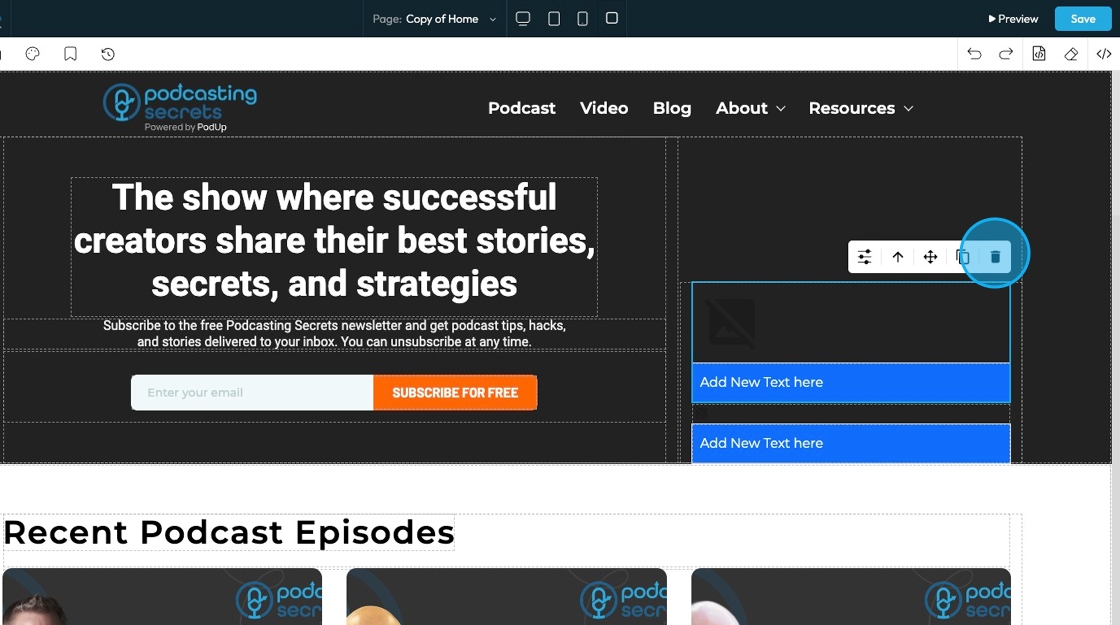Duplicate the selected element

point(962,256)
